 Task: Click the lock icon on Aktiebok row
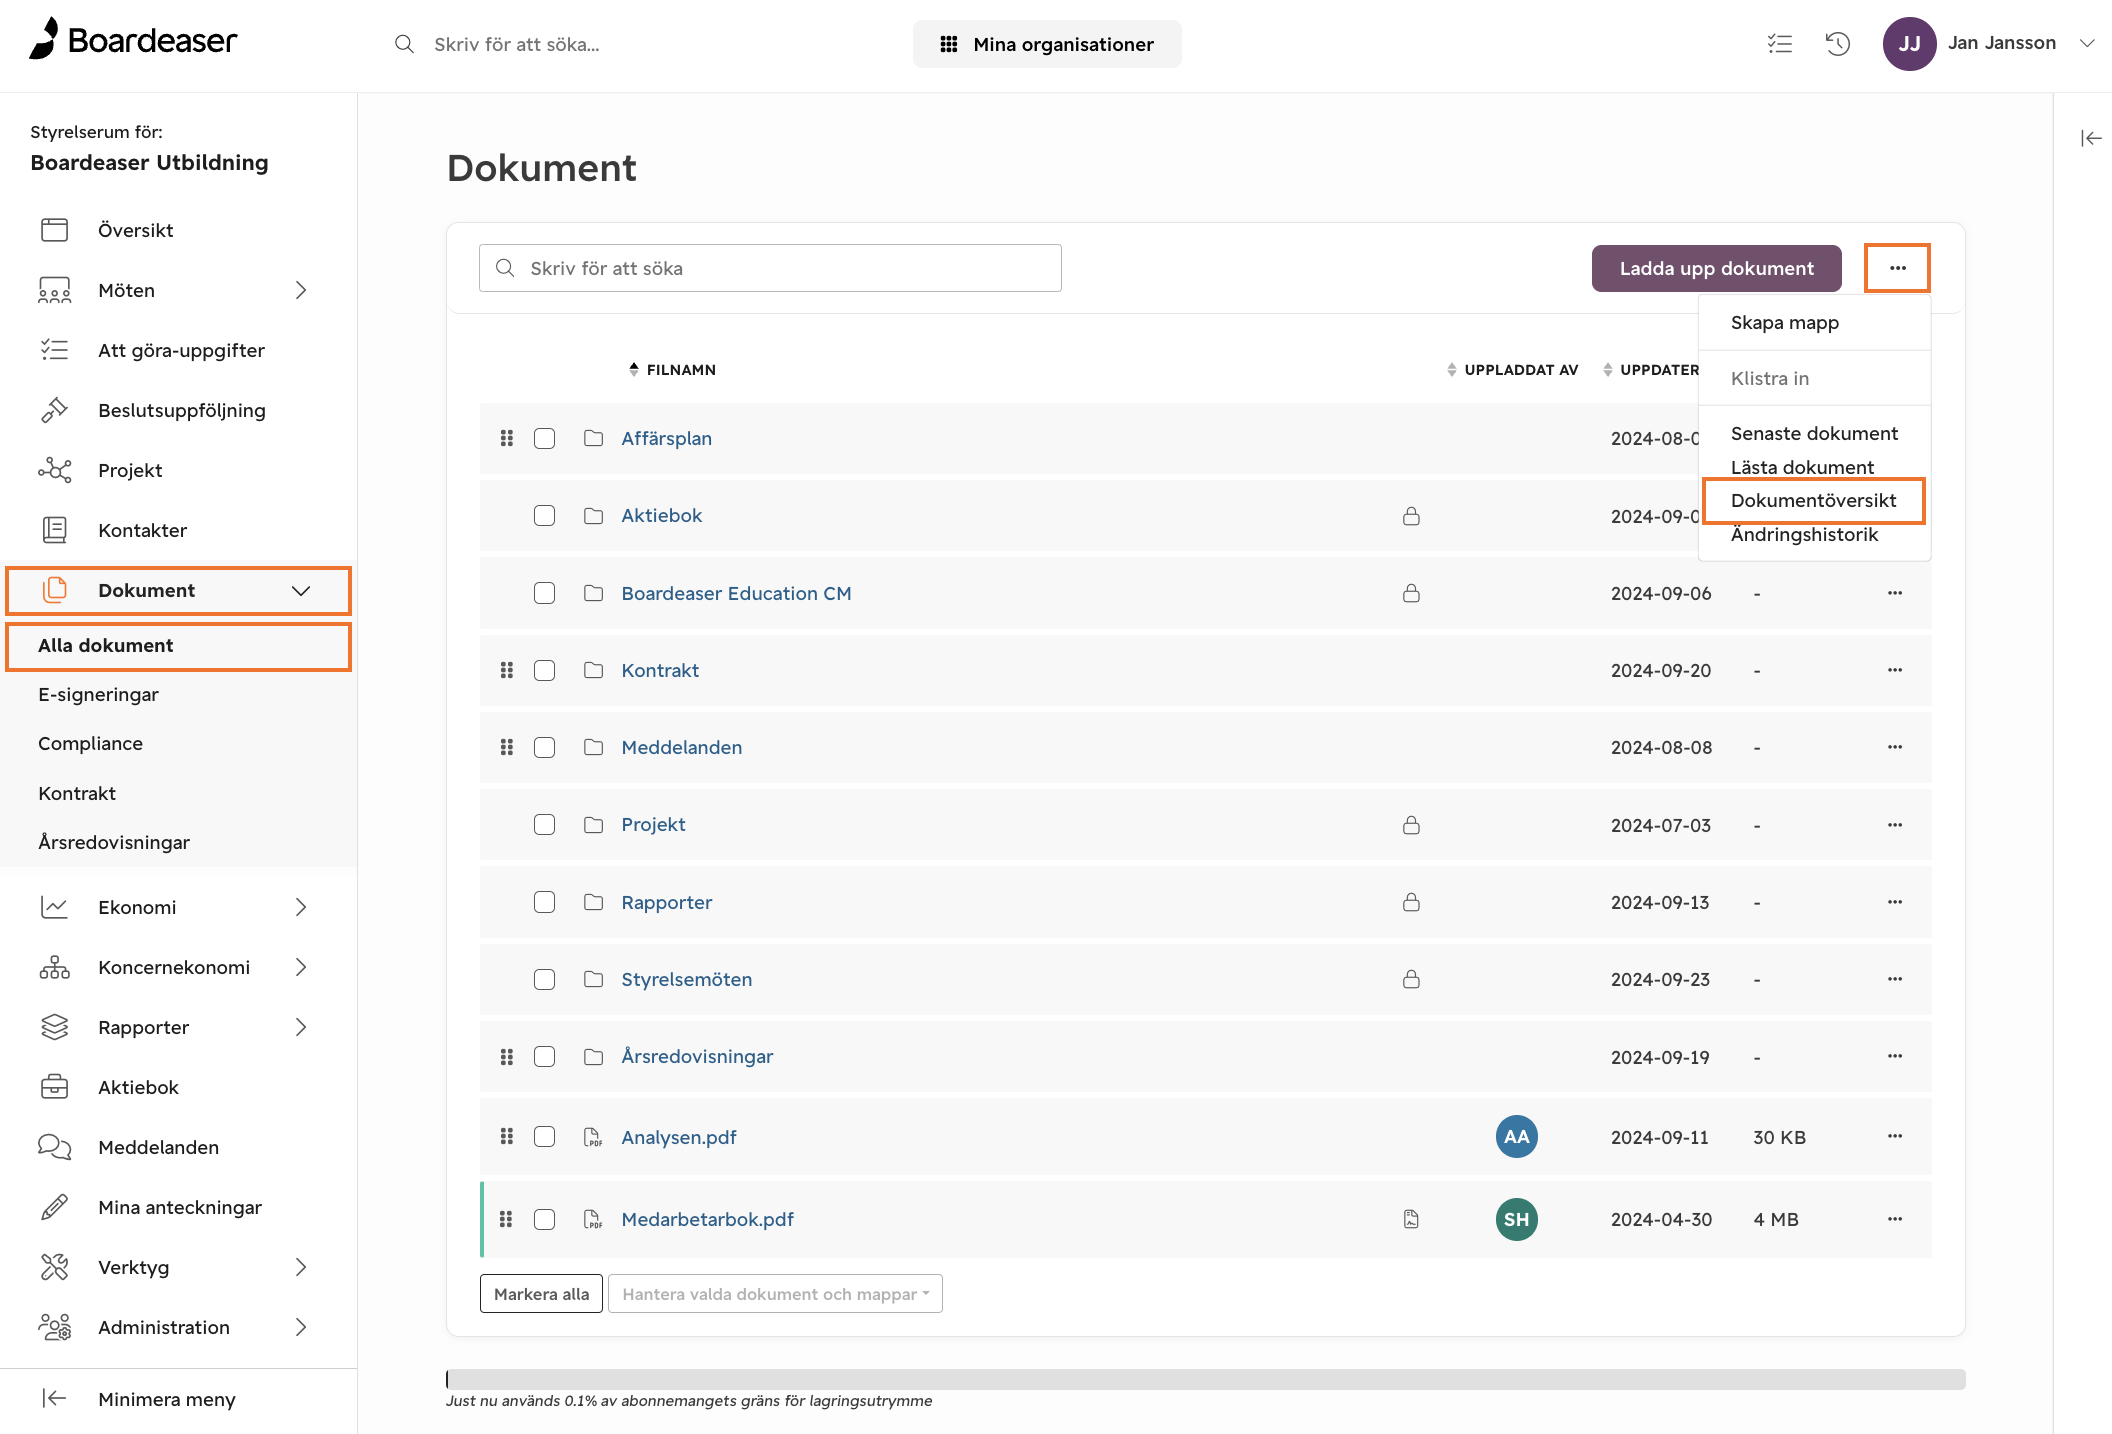(x=1411, y=516)
